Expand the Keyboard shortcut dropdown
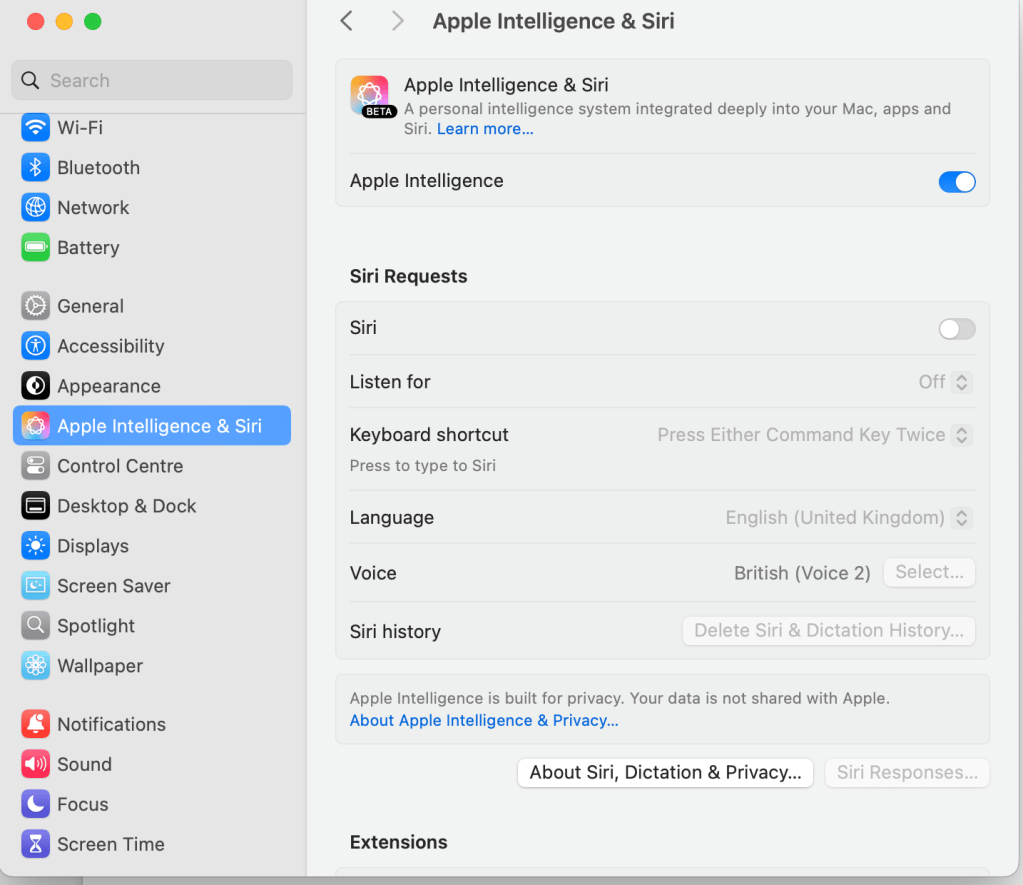Screen dimensions: 1023x885 click(815, 435)
